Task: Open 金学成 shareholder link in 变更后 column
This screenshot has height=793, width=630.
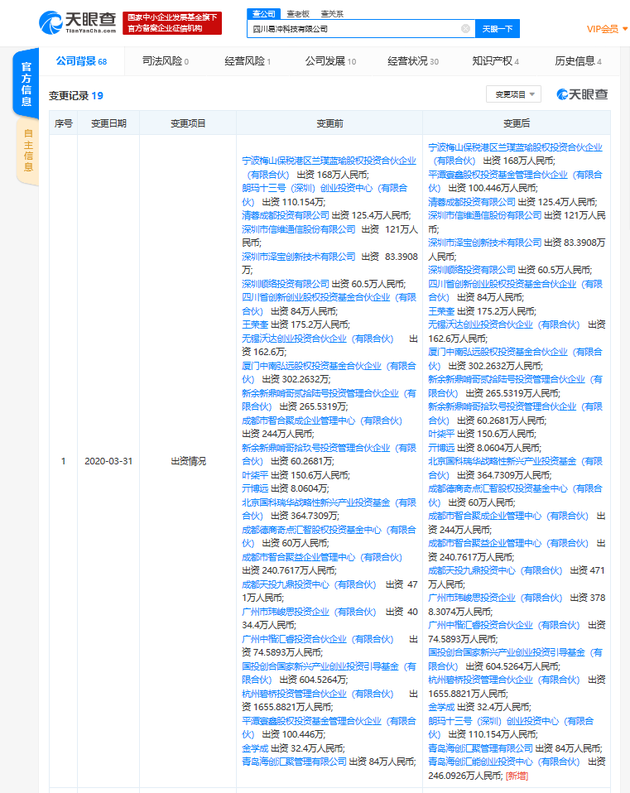Action: click(441, 707)
